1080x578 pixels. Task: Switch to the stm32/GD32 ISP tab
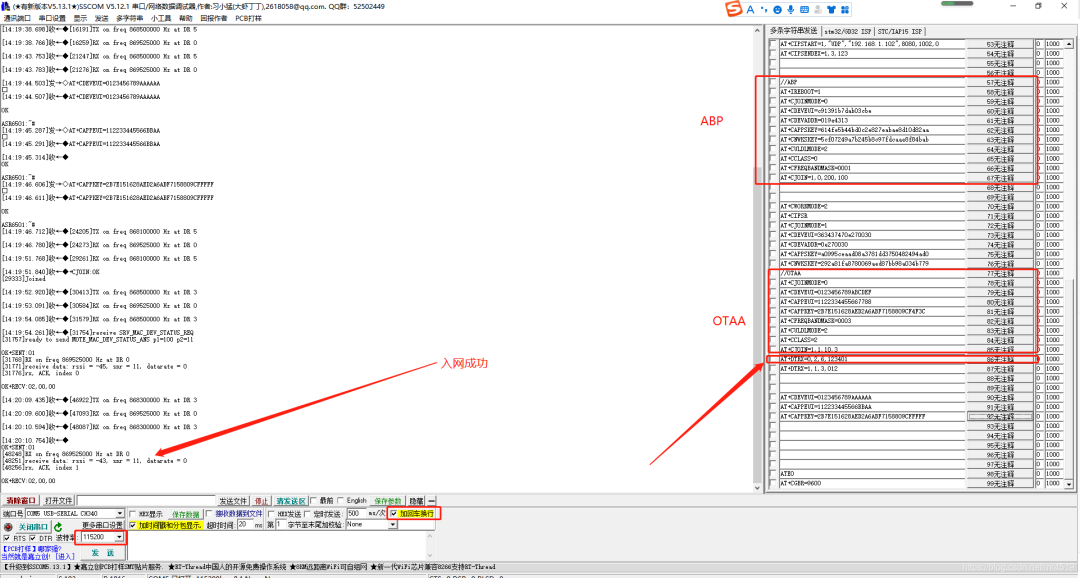click(x=847, y=31)
